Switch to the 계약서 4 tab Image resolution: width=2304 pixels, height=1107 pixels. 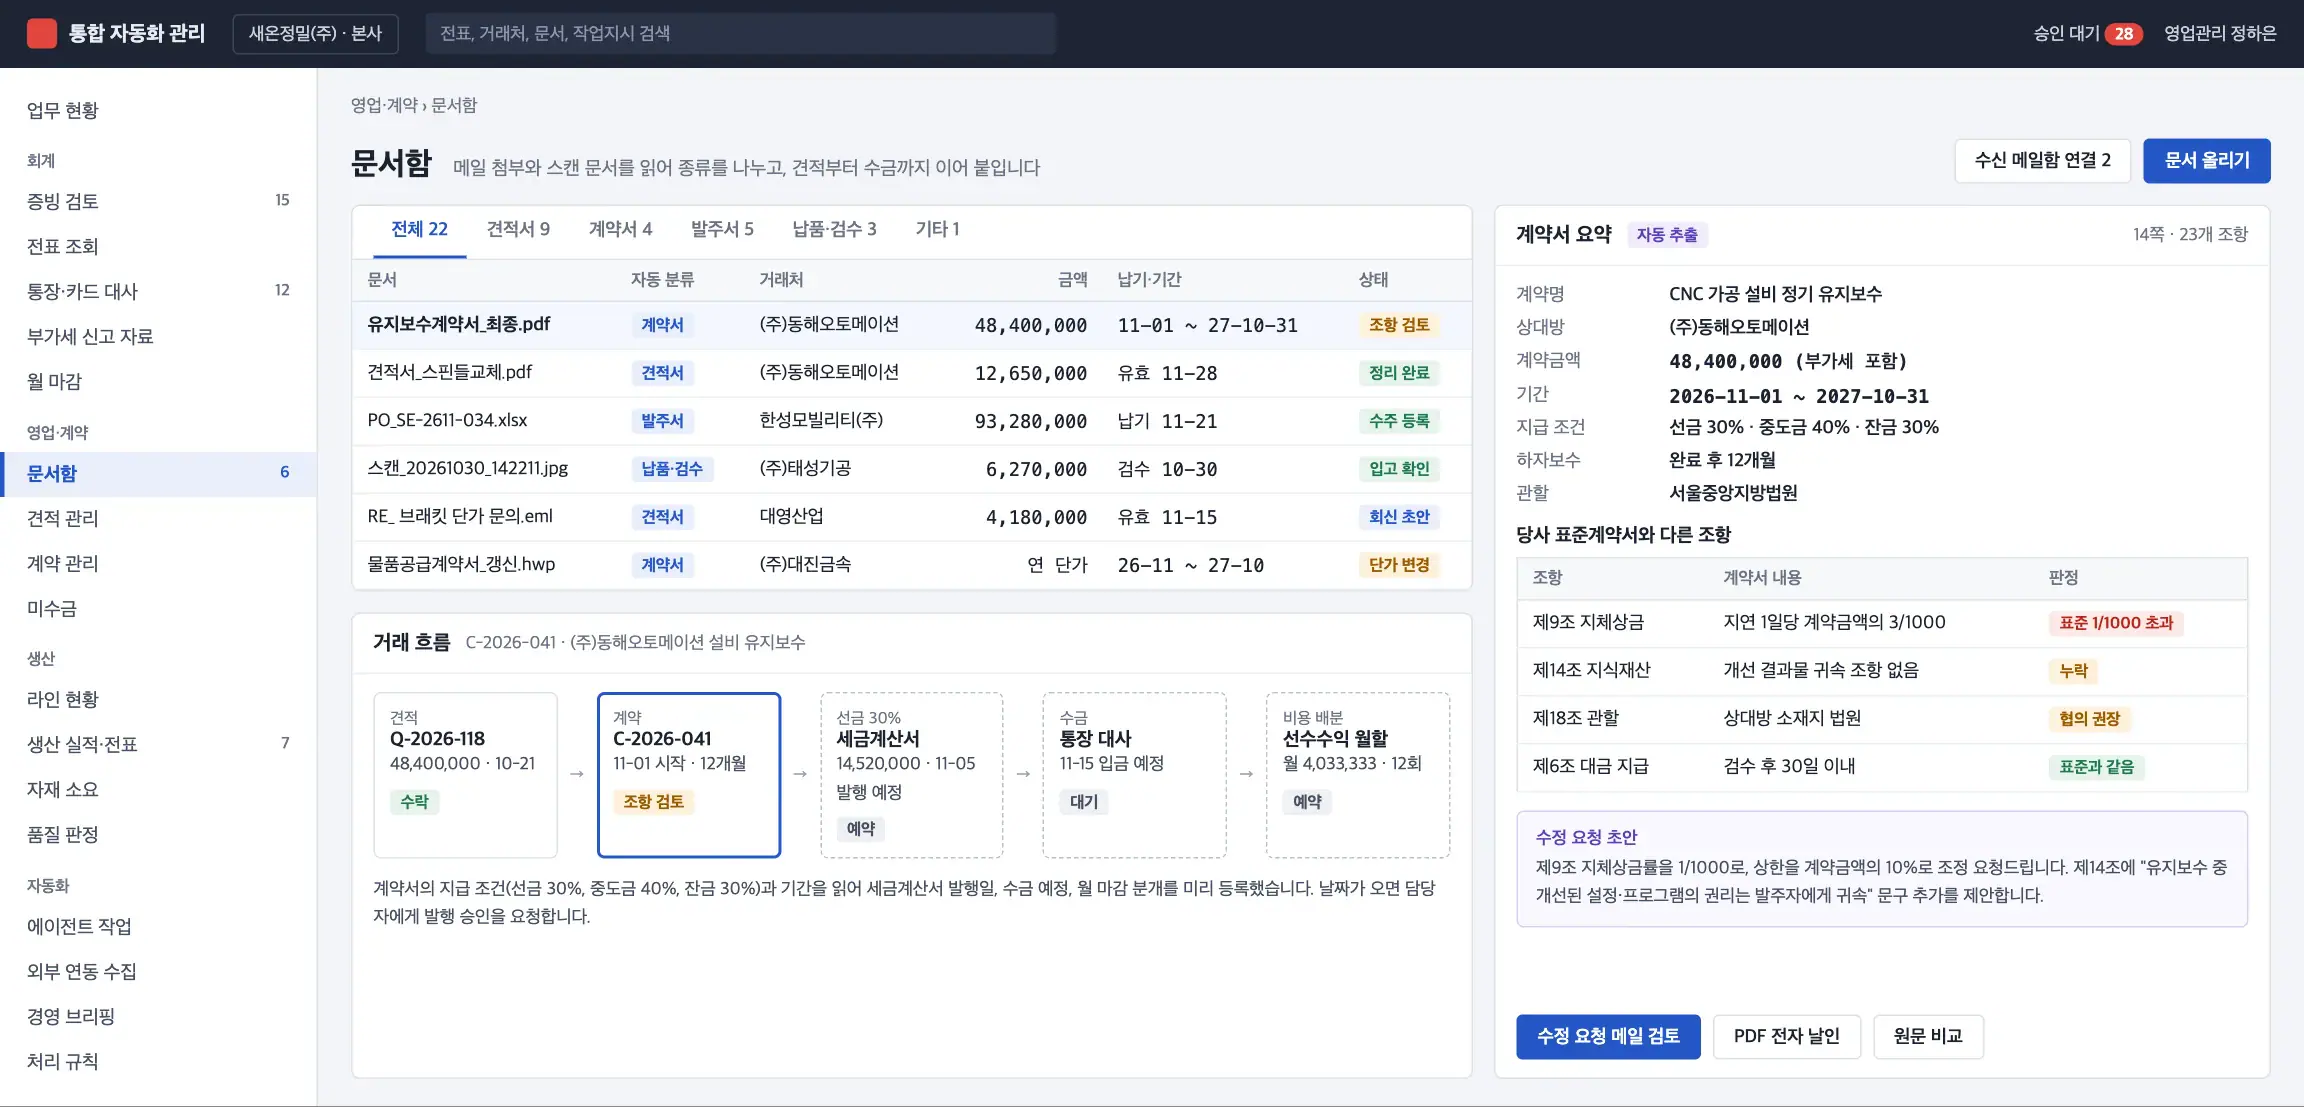point(620,229)
